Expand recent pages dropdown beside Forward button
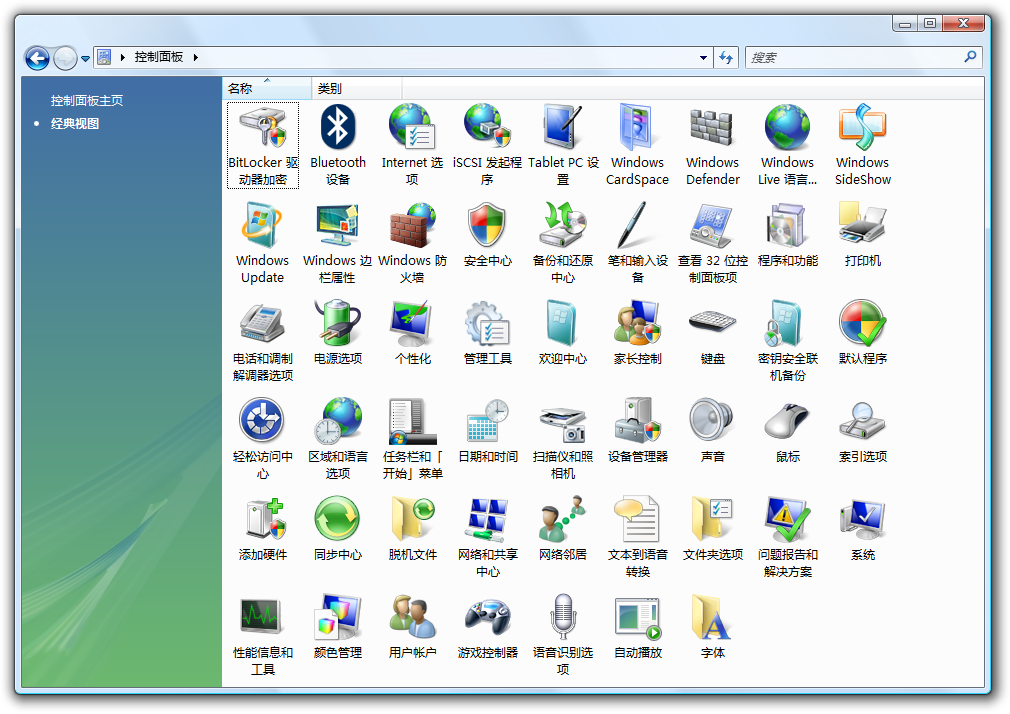Viewport: 1010px width, 714px height. 85,58
